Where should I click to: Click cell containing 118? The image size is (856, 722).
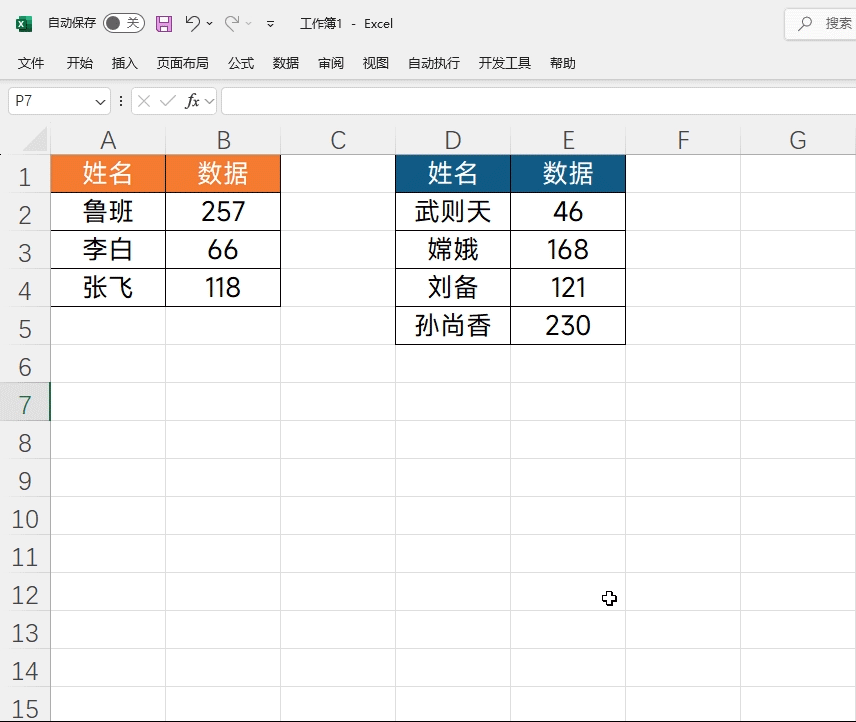click(x=223, y=288)
